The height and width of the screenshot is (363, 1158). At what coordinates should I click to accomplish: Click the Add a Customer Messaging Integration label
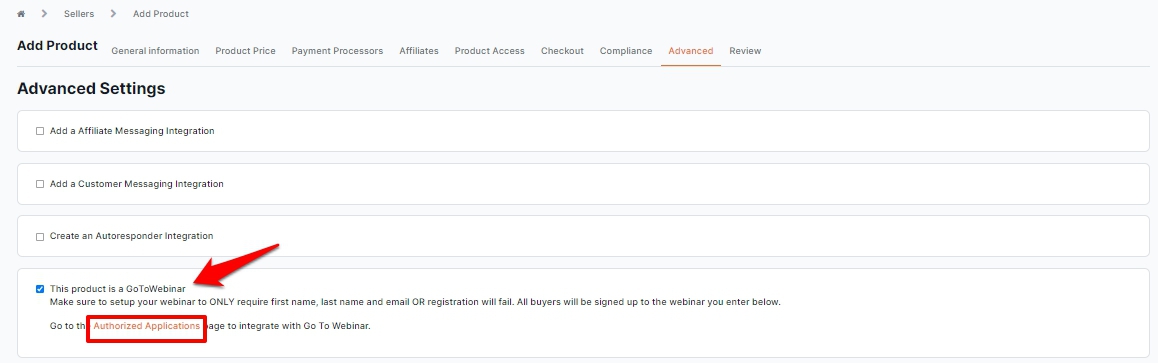(137, 184)
